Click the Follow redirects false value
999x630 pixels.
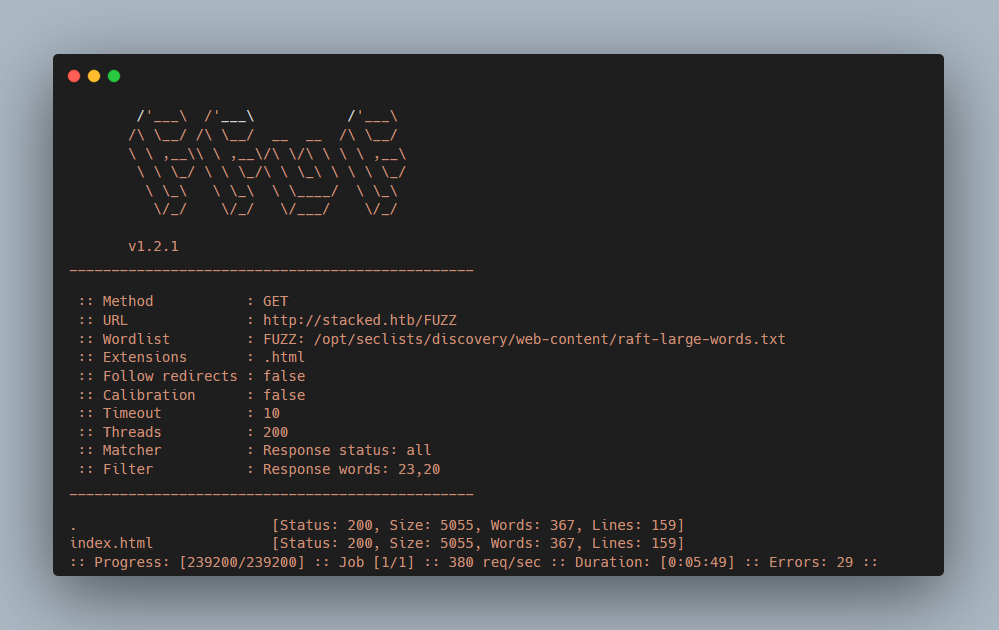(x=284, y=376)
